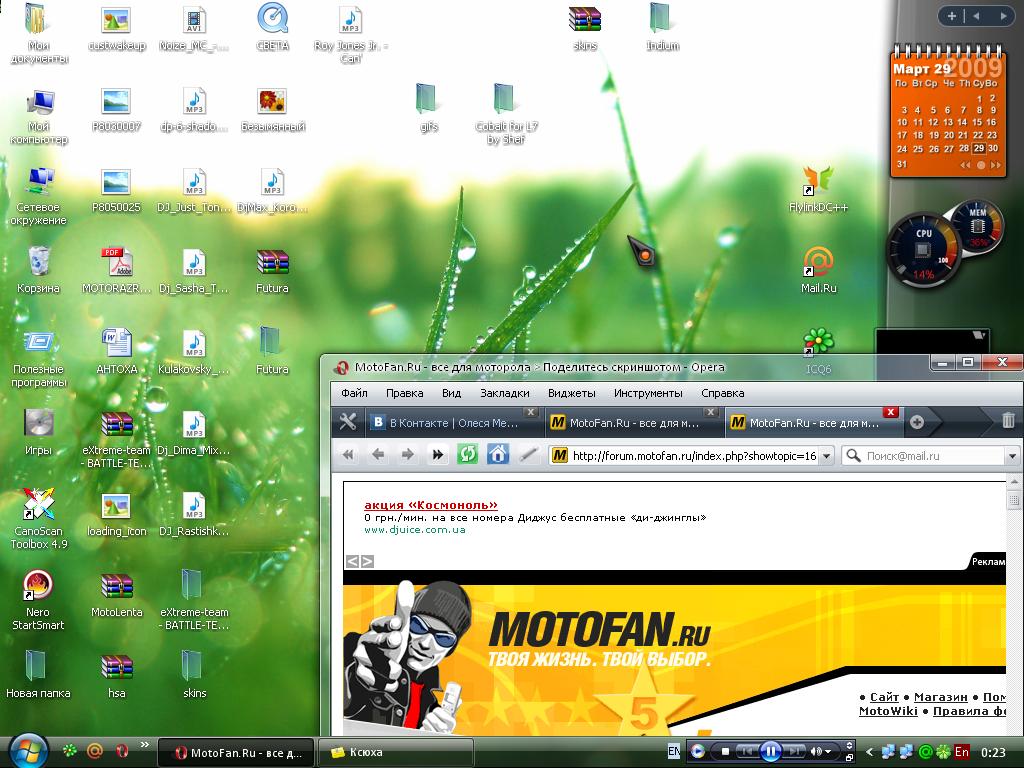Image resolution: width=1024 pixels, height=768 pixels.
Task: Open the search engine dropdown in Opera
Action: tap(1012, 456)
